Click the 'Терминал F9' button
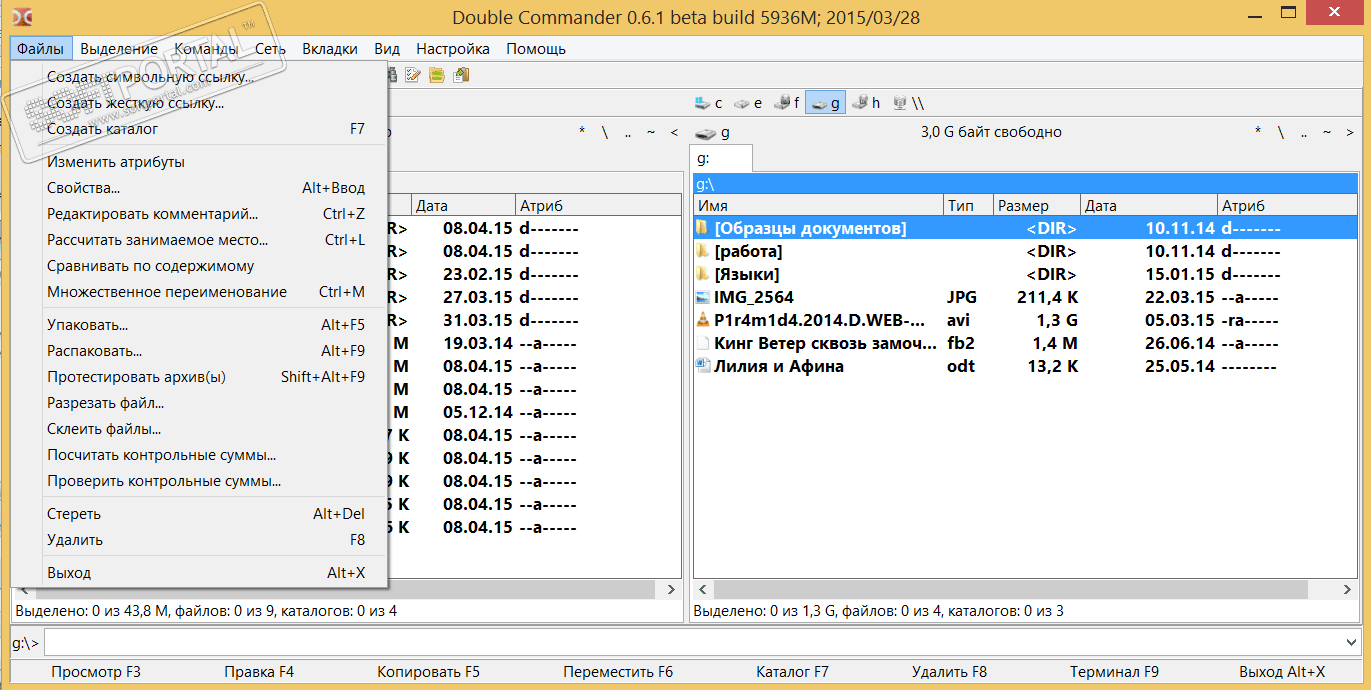Viewport: 1371px width, 690px height. [1114, 672]
